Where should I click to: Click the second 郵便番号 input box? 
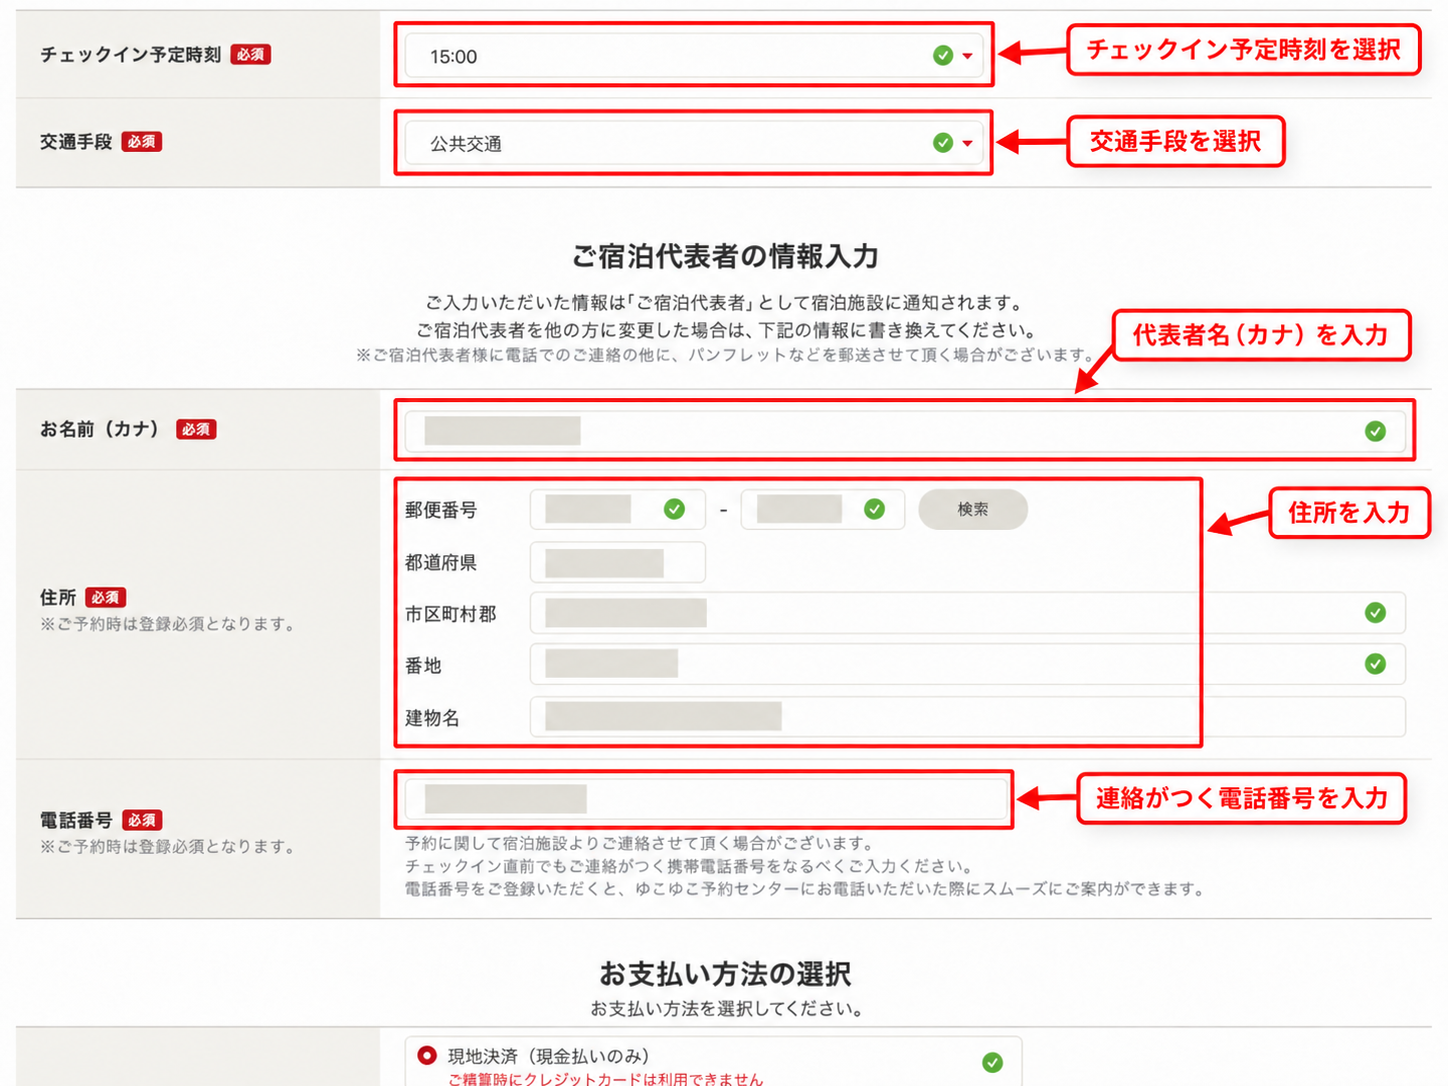(x=823, y=510)
